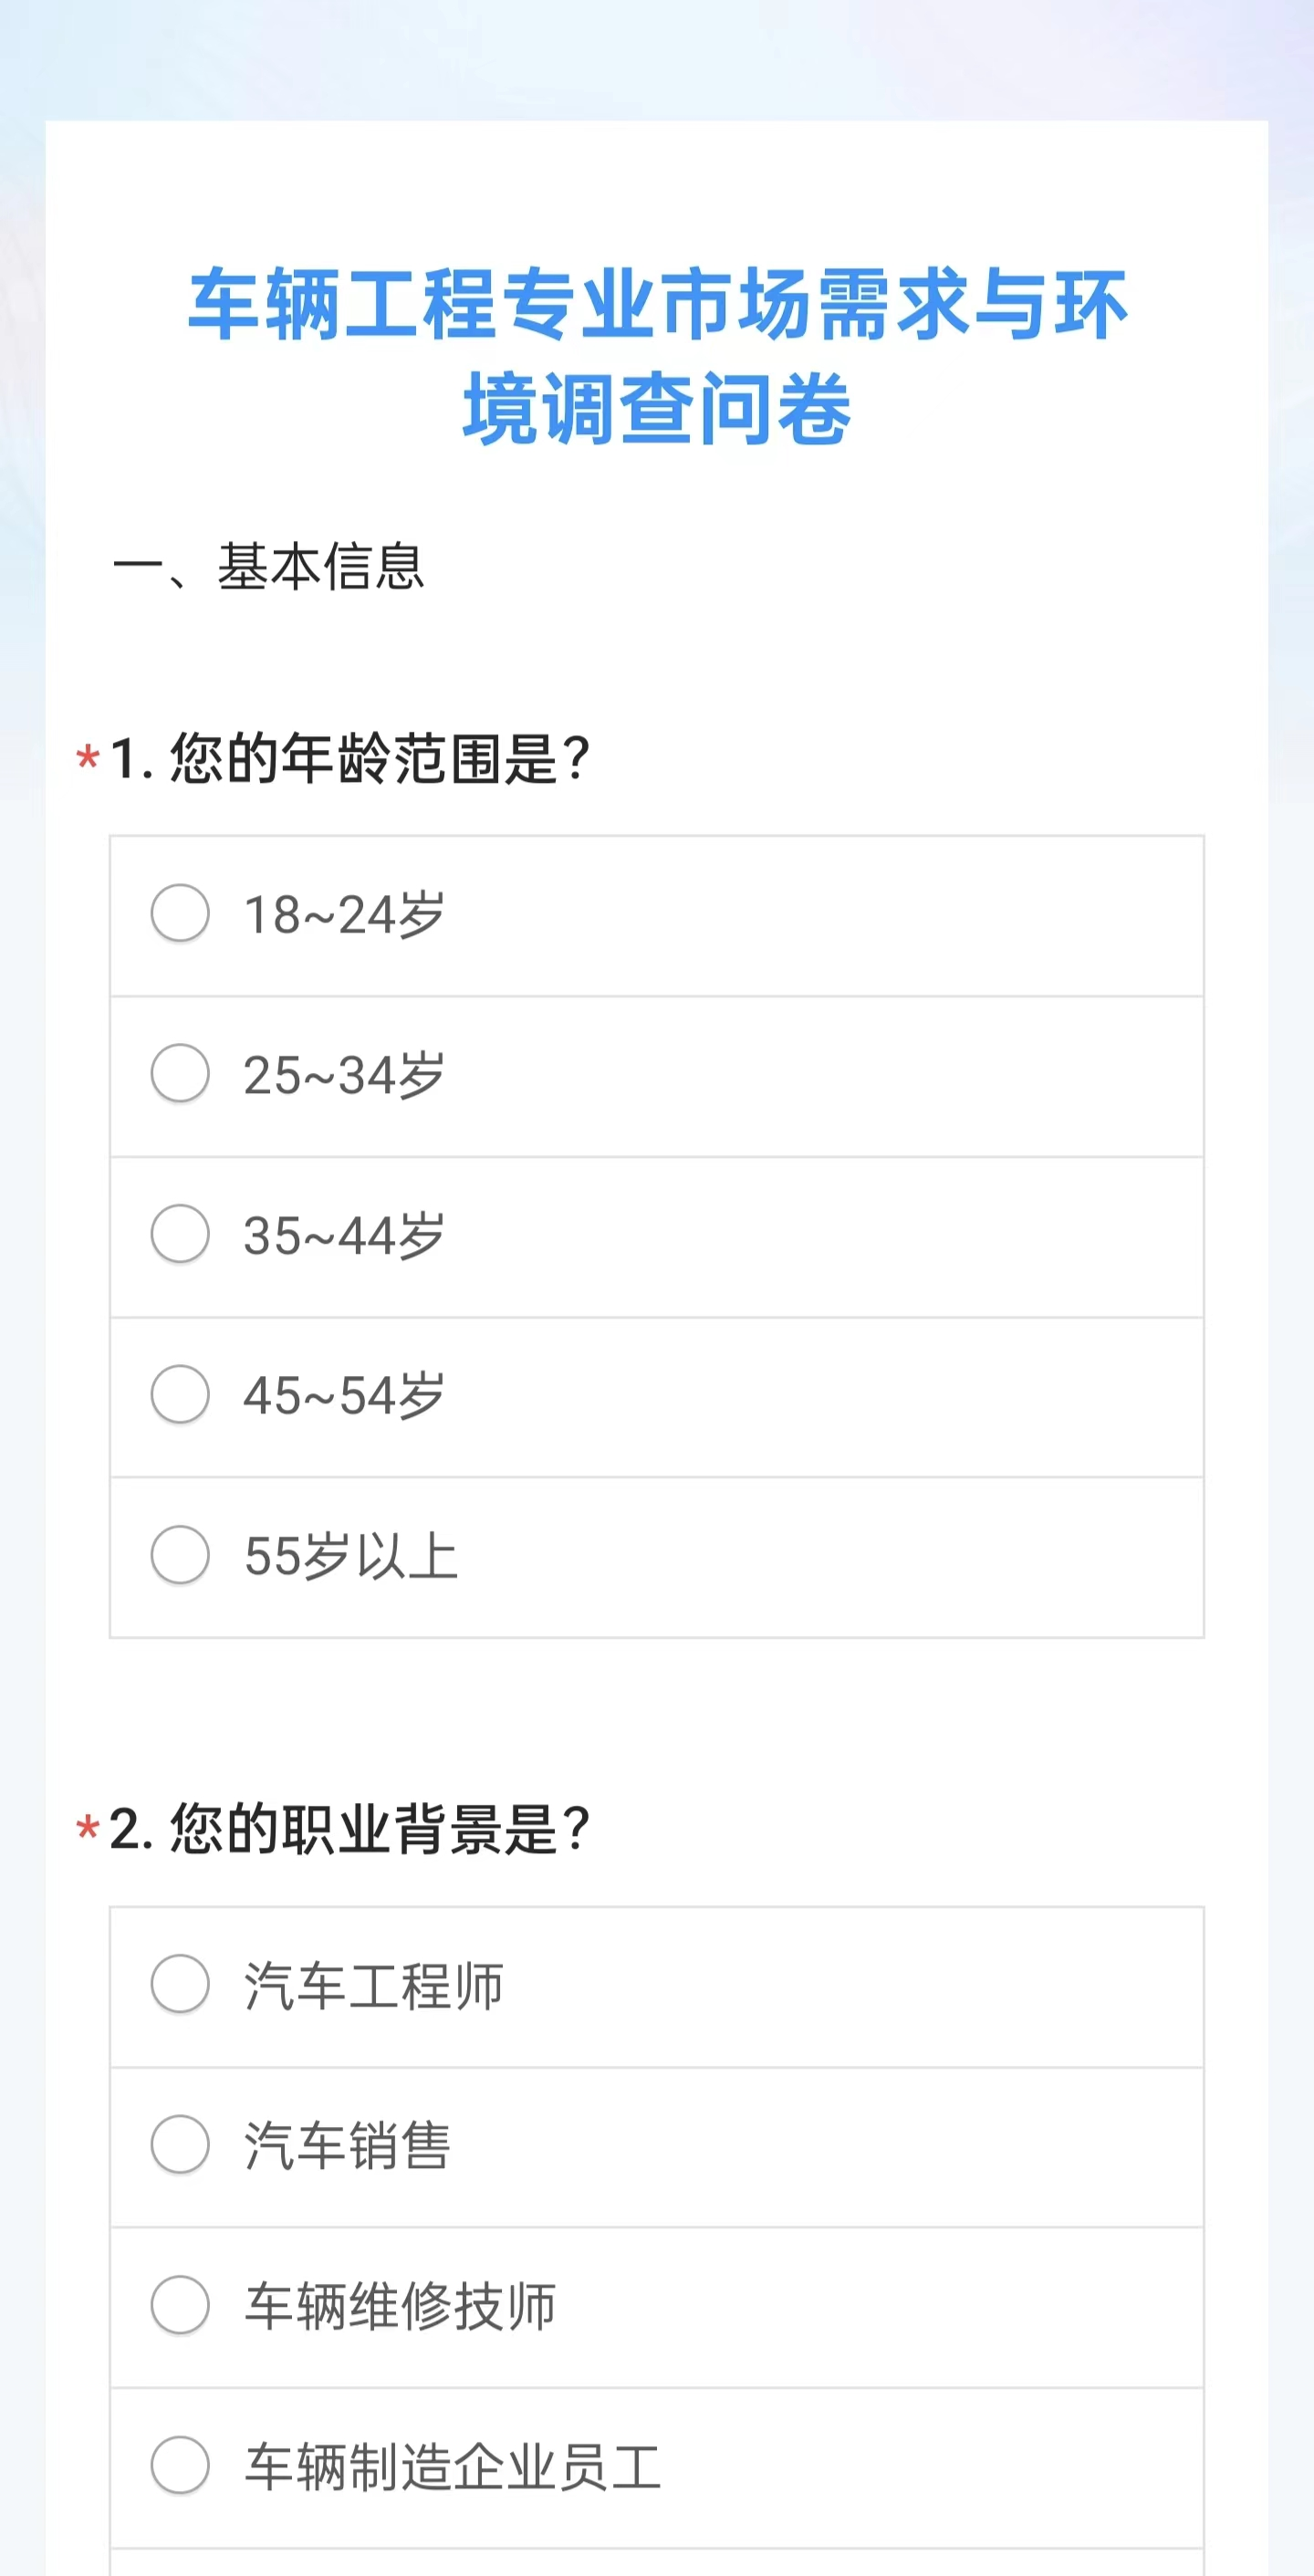Click the red required asterisk beside question 2
Screen dimensions: 1314x2576
point(88,1829)
